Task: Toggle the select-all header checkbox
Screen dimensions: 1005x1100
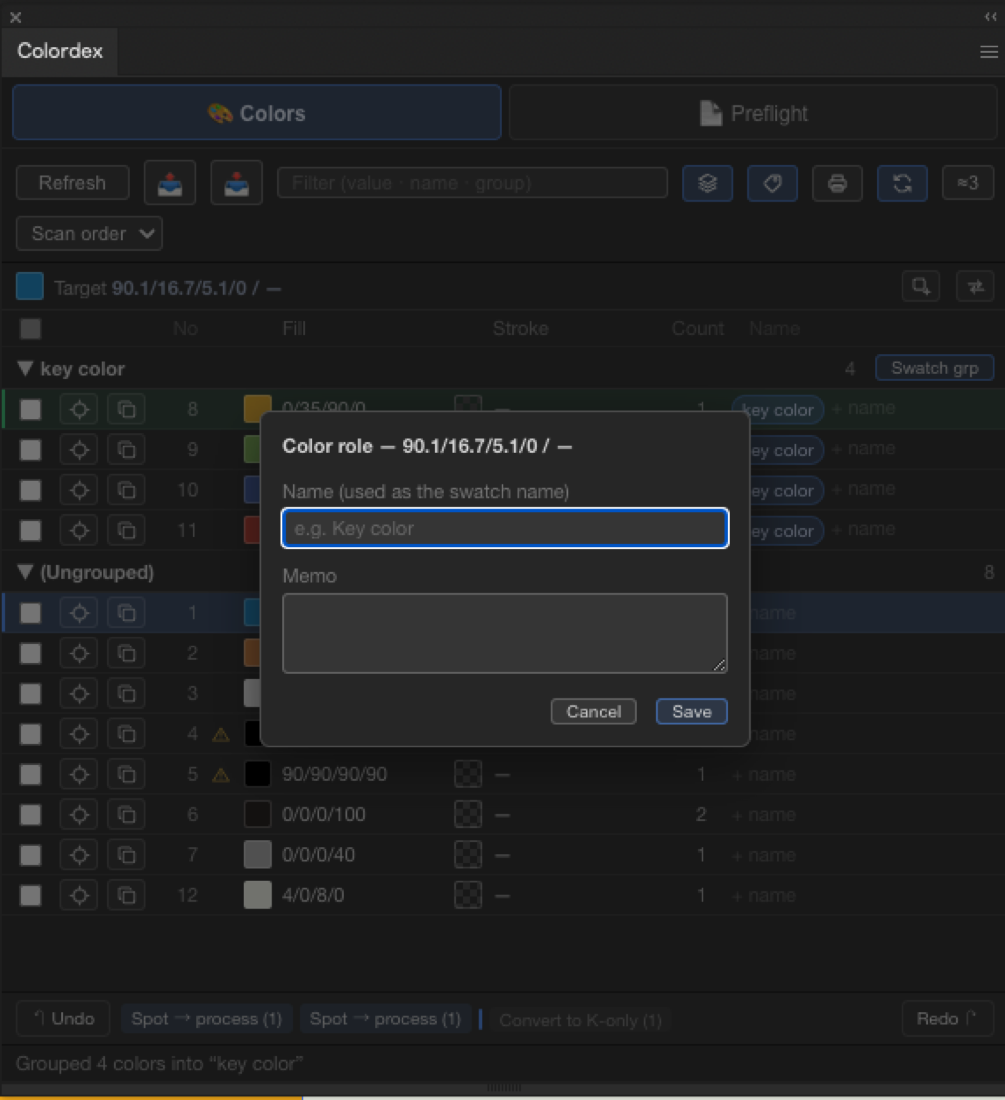Action: coord(30,328)
